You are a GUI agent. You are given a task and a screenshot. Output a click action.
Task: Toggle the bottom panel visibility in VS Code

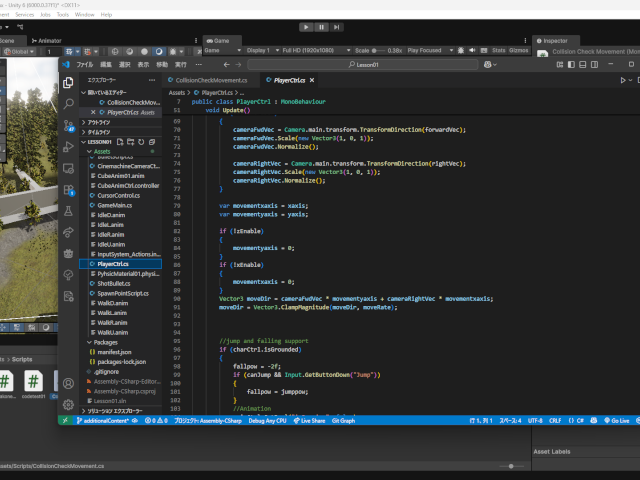(x=583, y=64)
